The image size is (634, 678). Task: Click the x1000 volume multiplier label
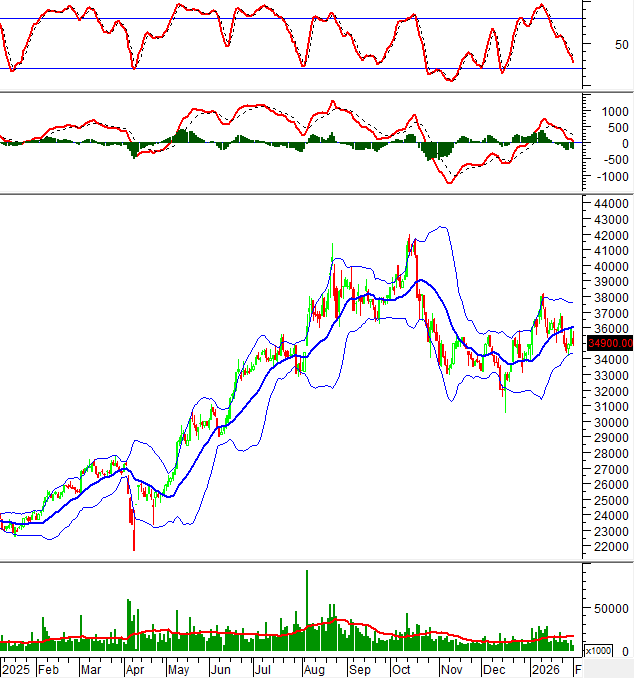597,651
